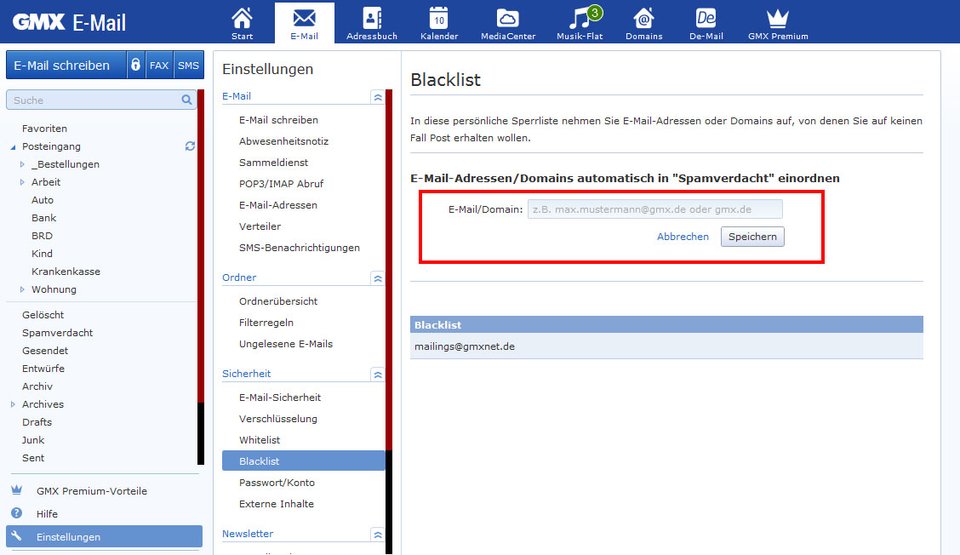Expand the Wohnung subfolder
Viewport: 960px width, 555px height.
coord(22,289)
